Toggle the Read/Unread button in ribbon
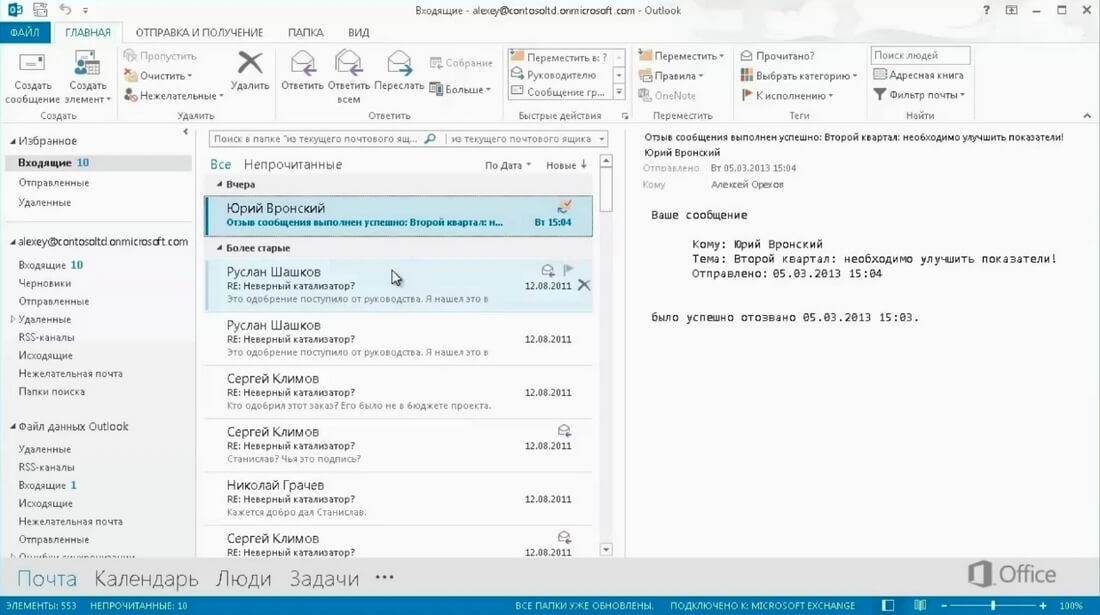The width and height of the screenshot is (1100, 615). coord(778,56)
